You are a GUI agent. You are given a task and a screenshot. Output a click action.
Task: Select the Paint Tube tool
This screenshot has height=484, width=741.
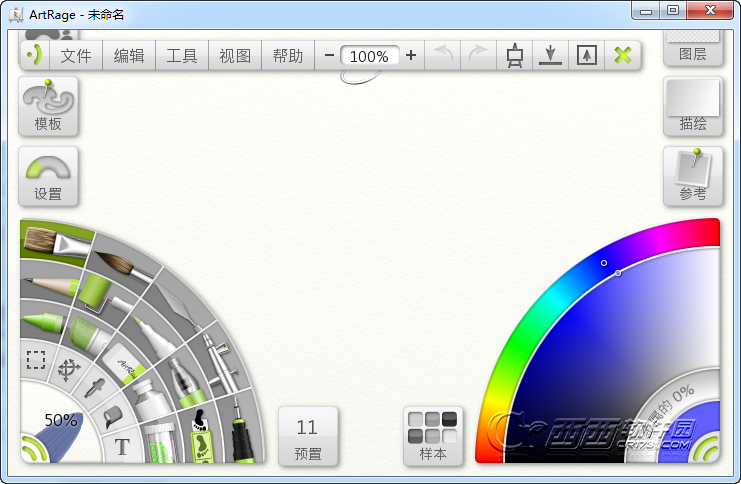pos(152,399)
